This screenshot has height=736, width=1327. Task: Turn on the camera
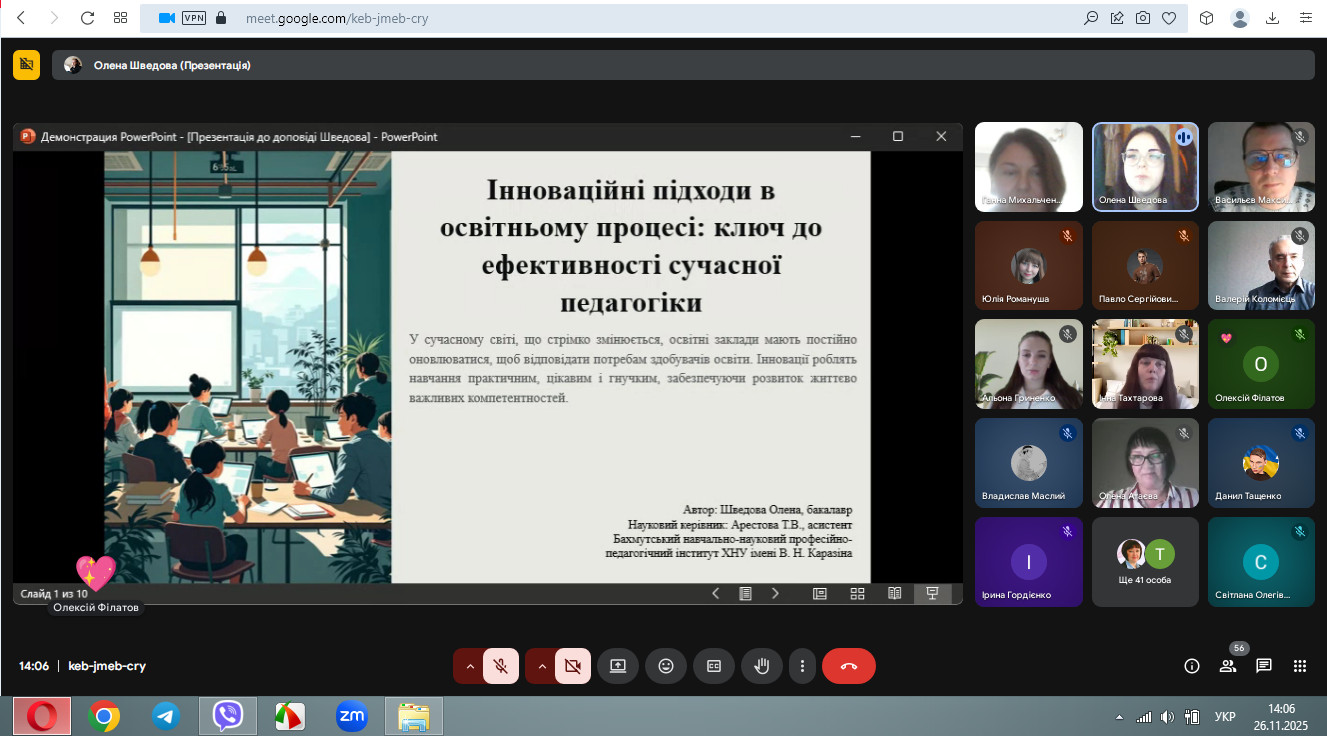click(572, 666)
